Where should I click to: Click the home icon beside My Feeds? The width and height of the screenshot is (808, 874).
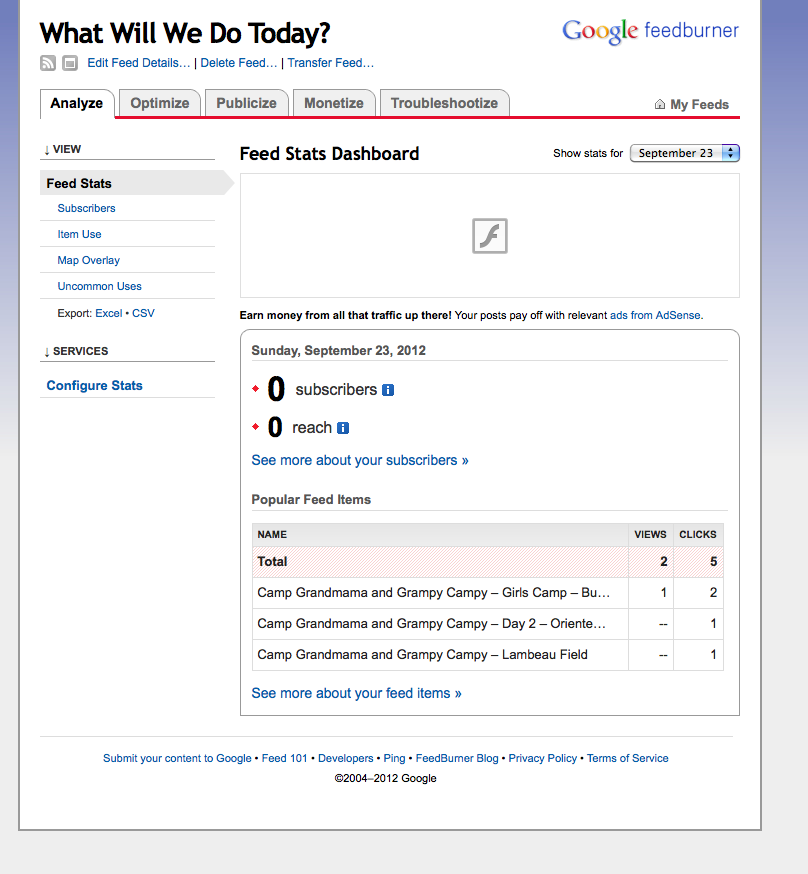point(660,104)
